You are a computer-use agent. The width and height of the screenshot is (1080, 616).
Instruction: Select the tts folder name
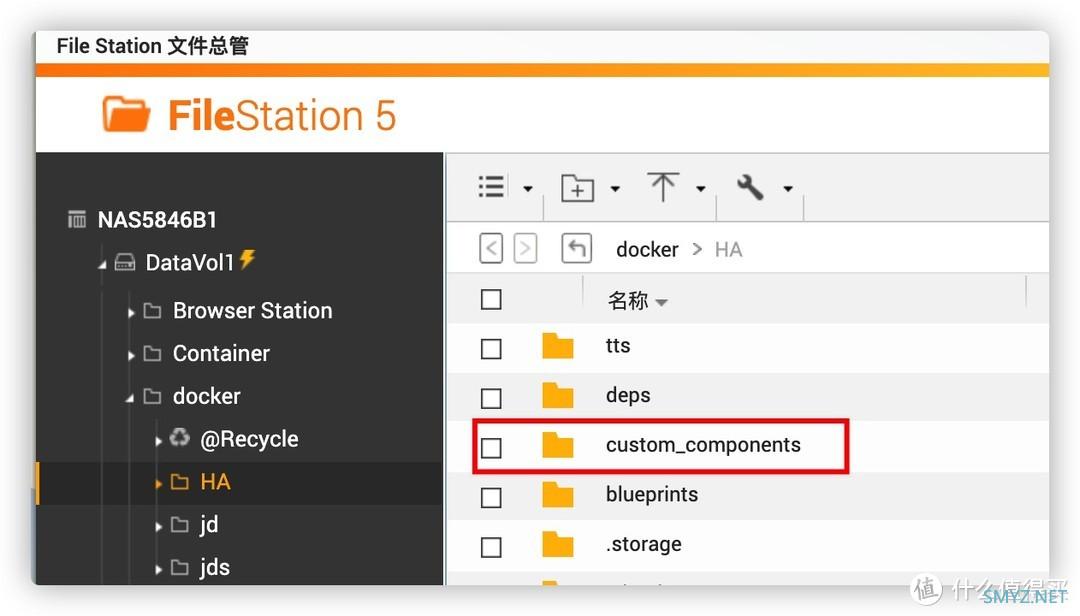coord(618,345)
